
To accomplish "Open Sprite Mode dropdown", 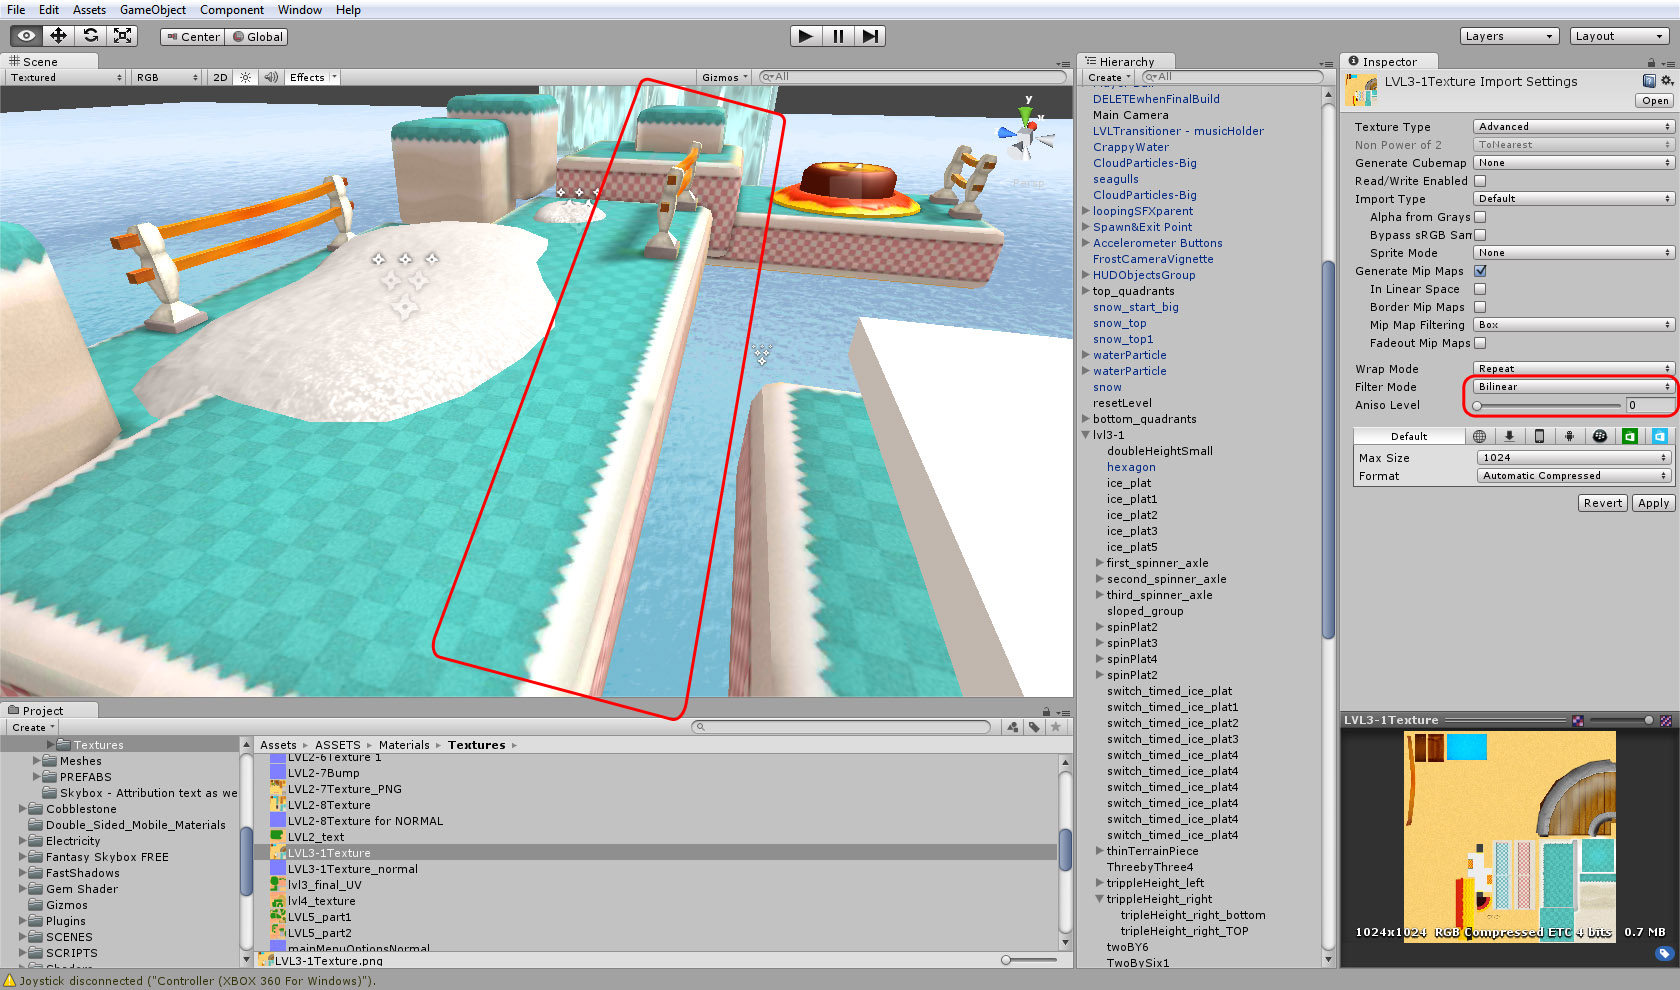I will [x=1573, y=253].
